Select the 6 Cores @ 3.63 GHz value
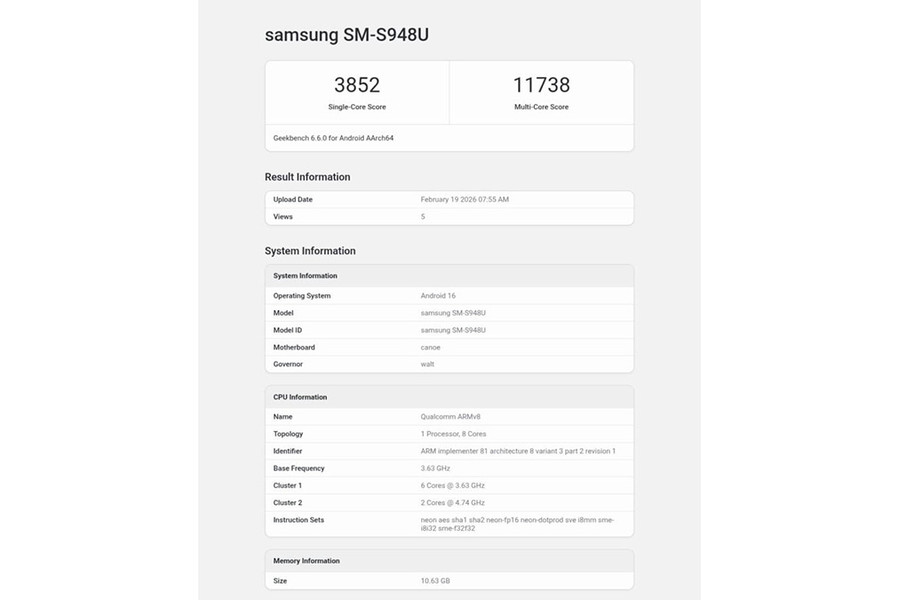Viewport: 900px width, 600px height. tap(453, 486)
